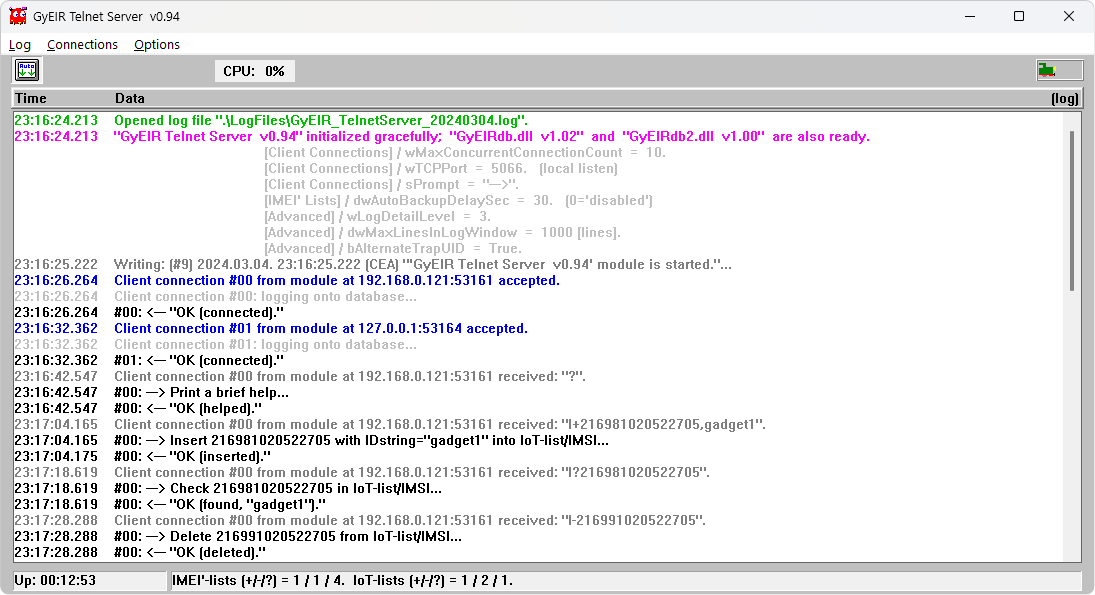Select the bAlternateTrapUID = True line
Image resolution: width=1095 pixels, height=595 pixels.
(x=392, y=249)
